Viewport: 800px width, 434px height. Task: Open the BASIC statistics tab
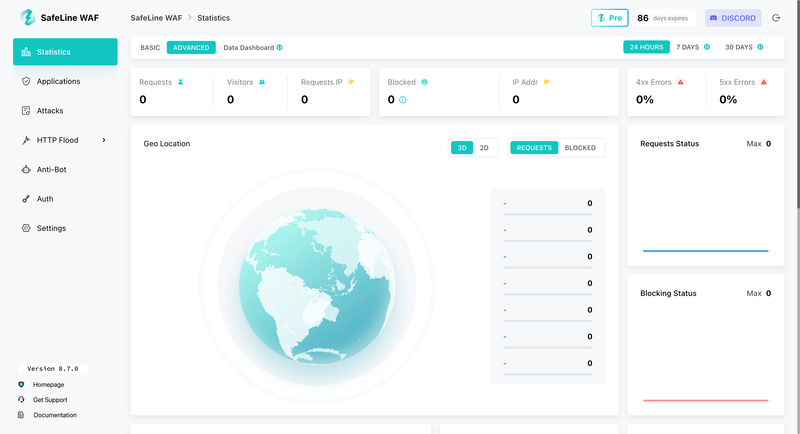click(150, 47)
